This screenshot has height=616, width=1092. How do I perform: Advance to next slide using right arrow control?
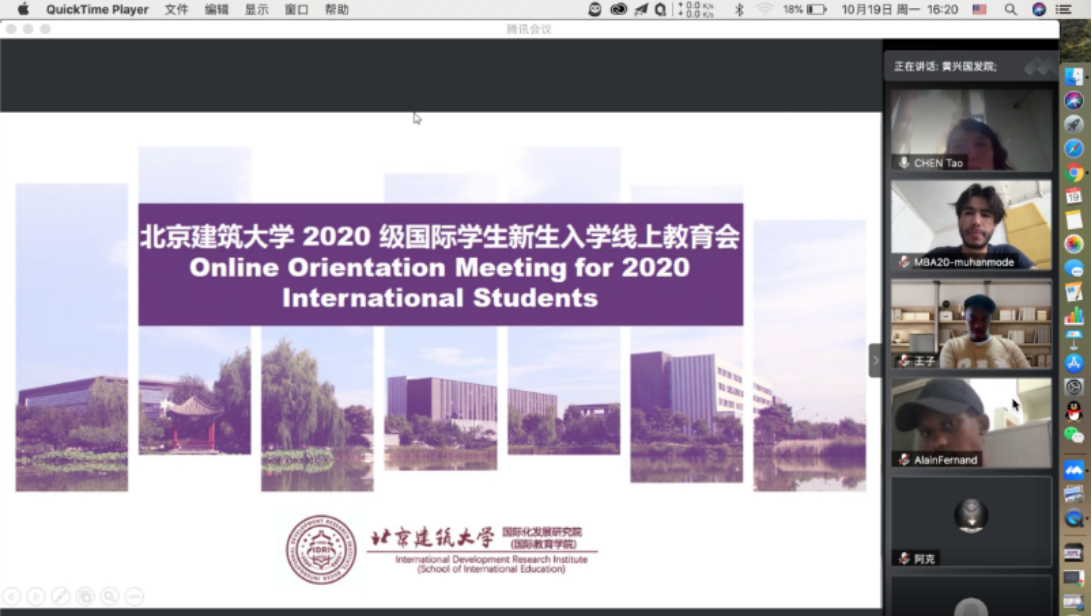pos(36,597)
